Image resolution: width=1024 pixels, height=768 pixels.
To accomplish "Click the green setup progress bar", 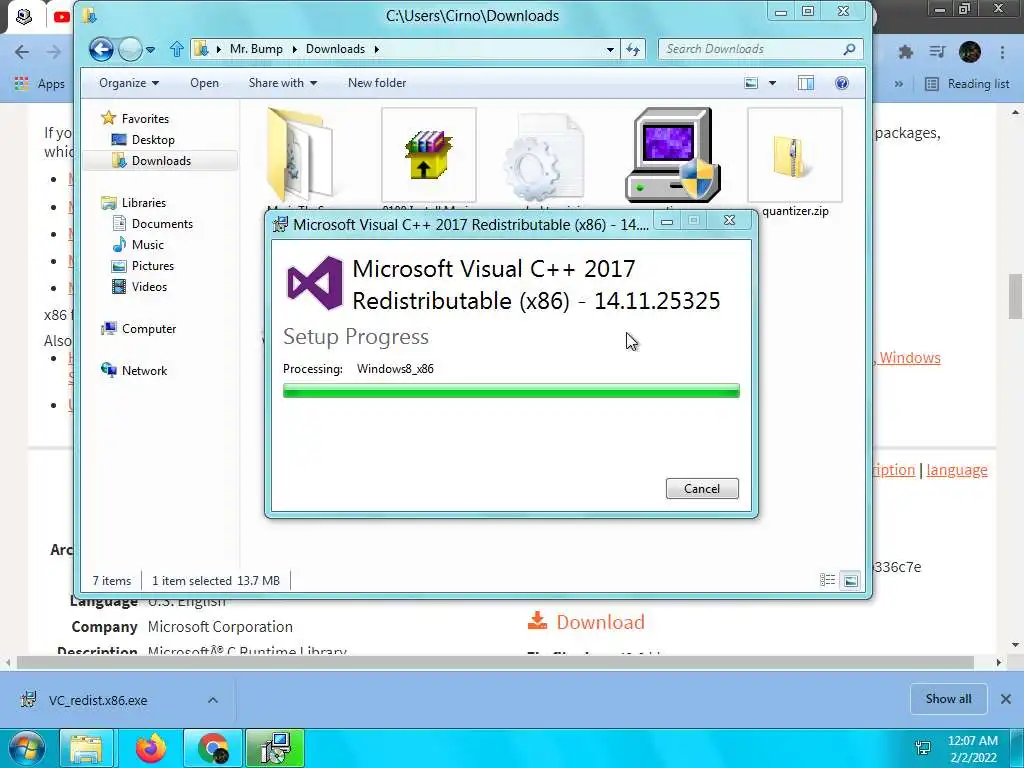I will pyautogui.click(x=511, y=391).
